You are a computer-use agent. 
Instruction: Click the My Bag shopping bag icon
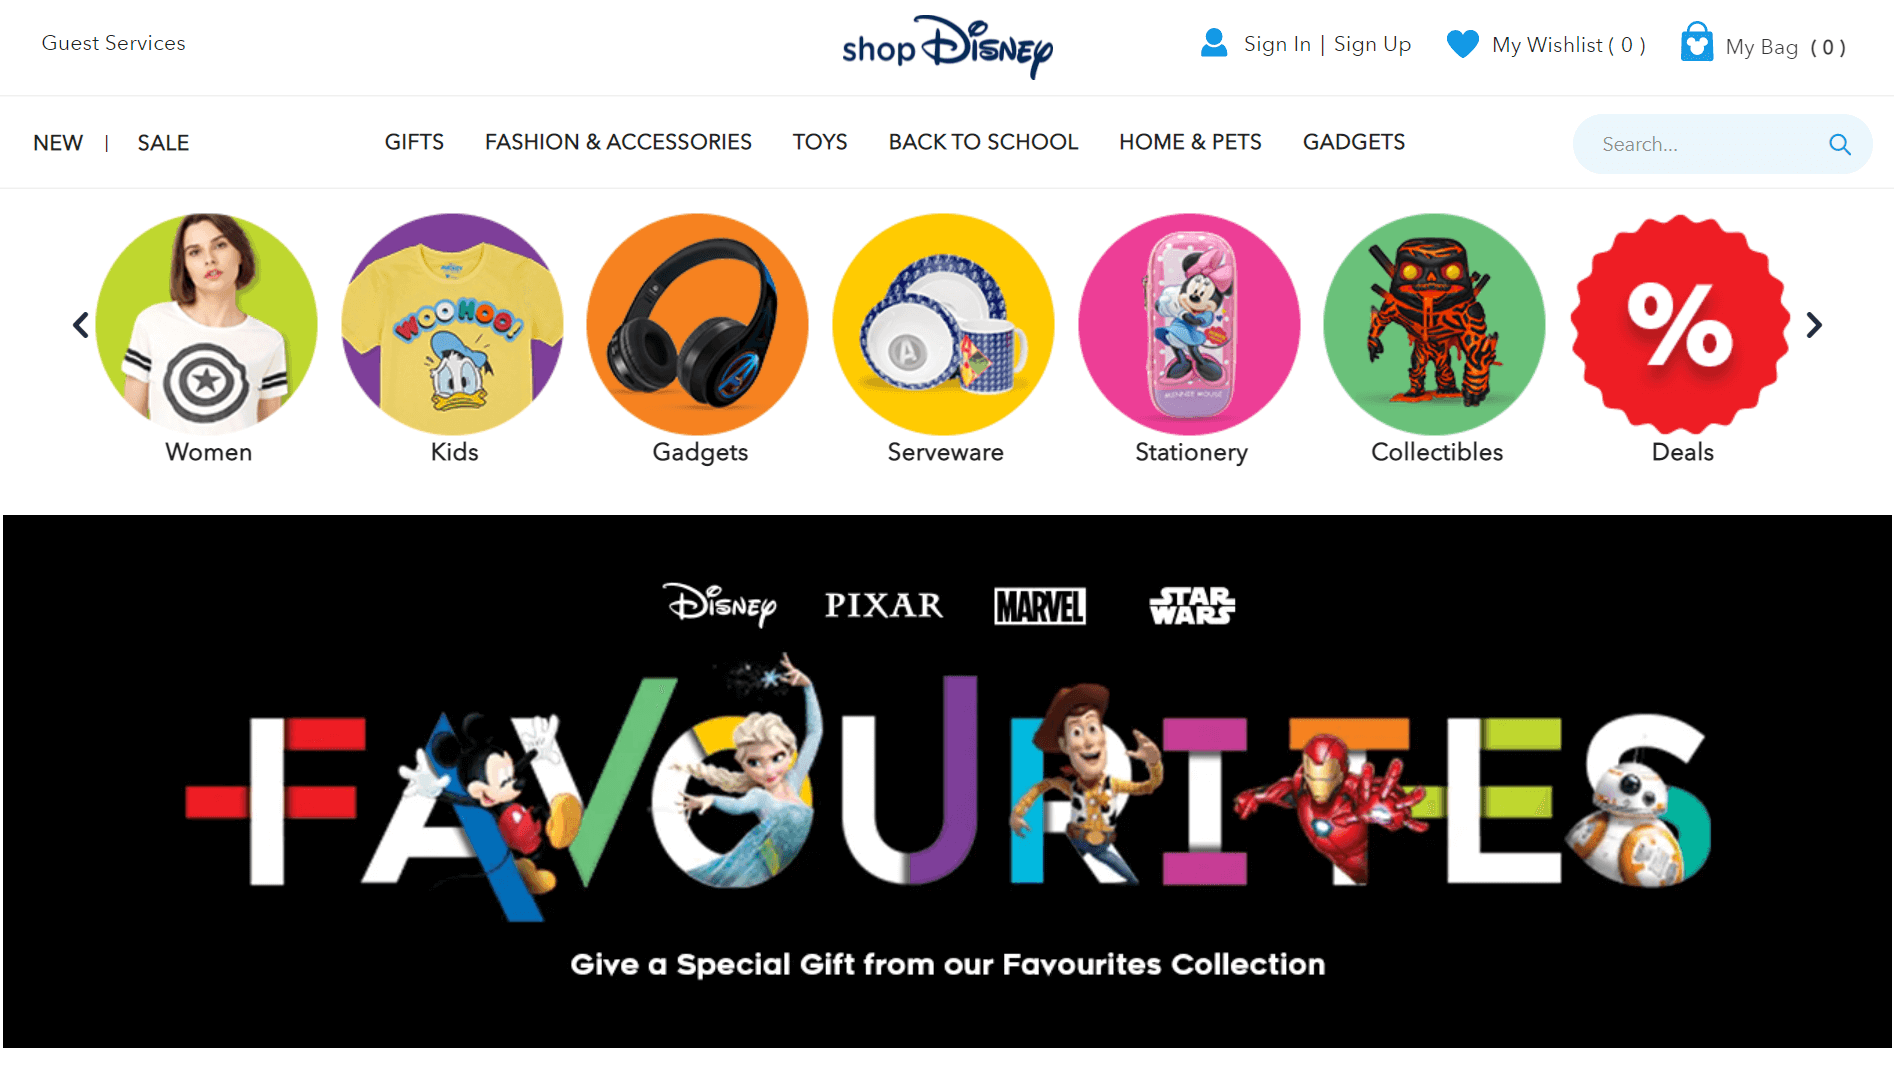tap(1696, 43)
